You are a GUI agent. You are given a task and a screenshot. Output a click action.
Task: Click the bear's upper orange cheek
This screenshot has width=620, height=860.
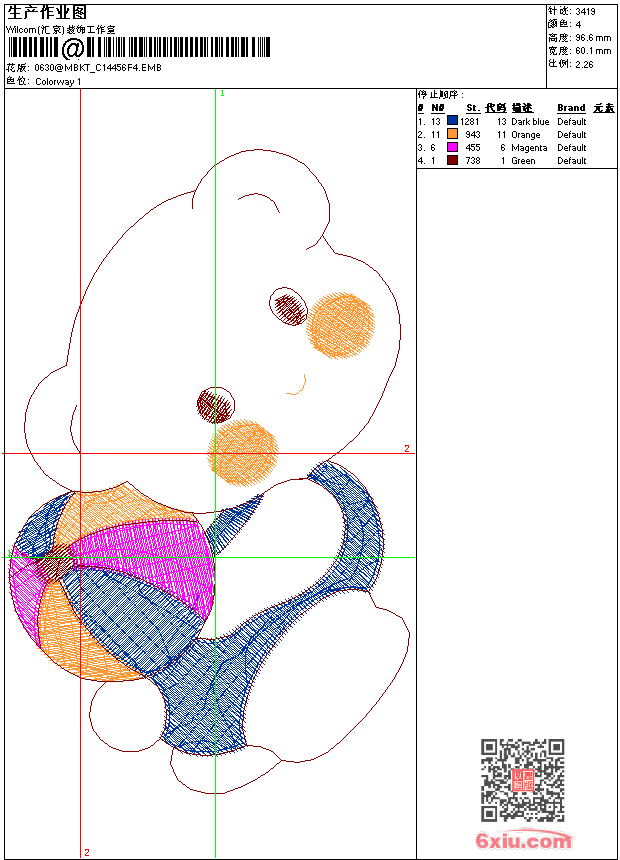(340, 325)
